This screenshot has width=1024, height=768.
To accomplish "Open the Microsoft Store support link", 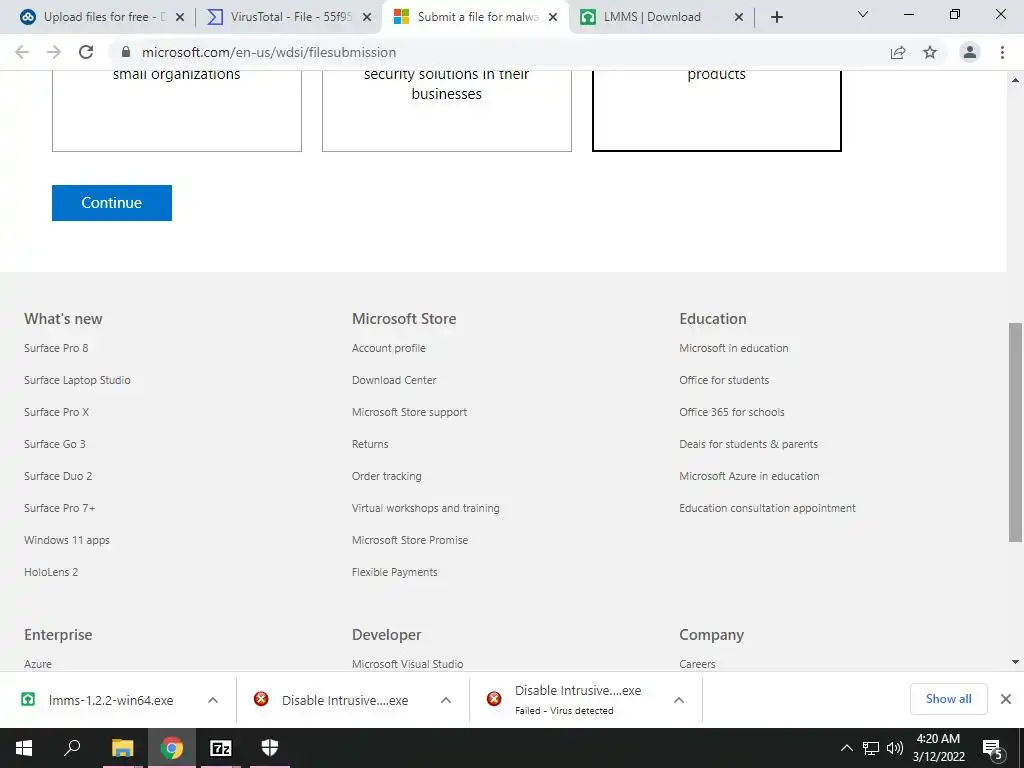I will pos(409,412).
